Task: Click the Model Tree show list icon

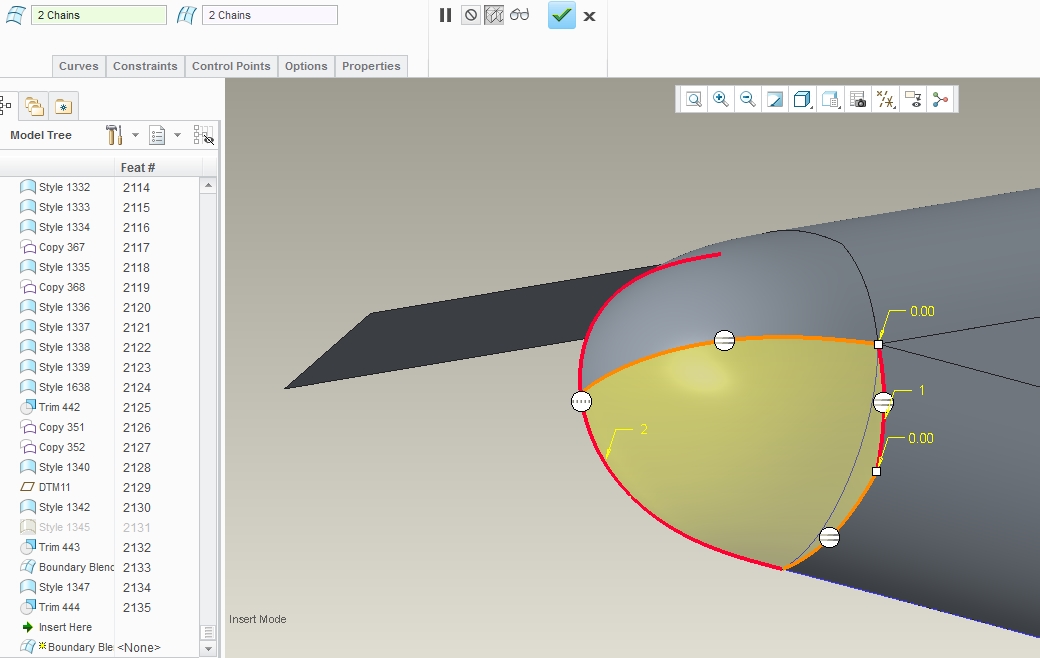Action: pos(157,135)
